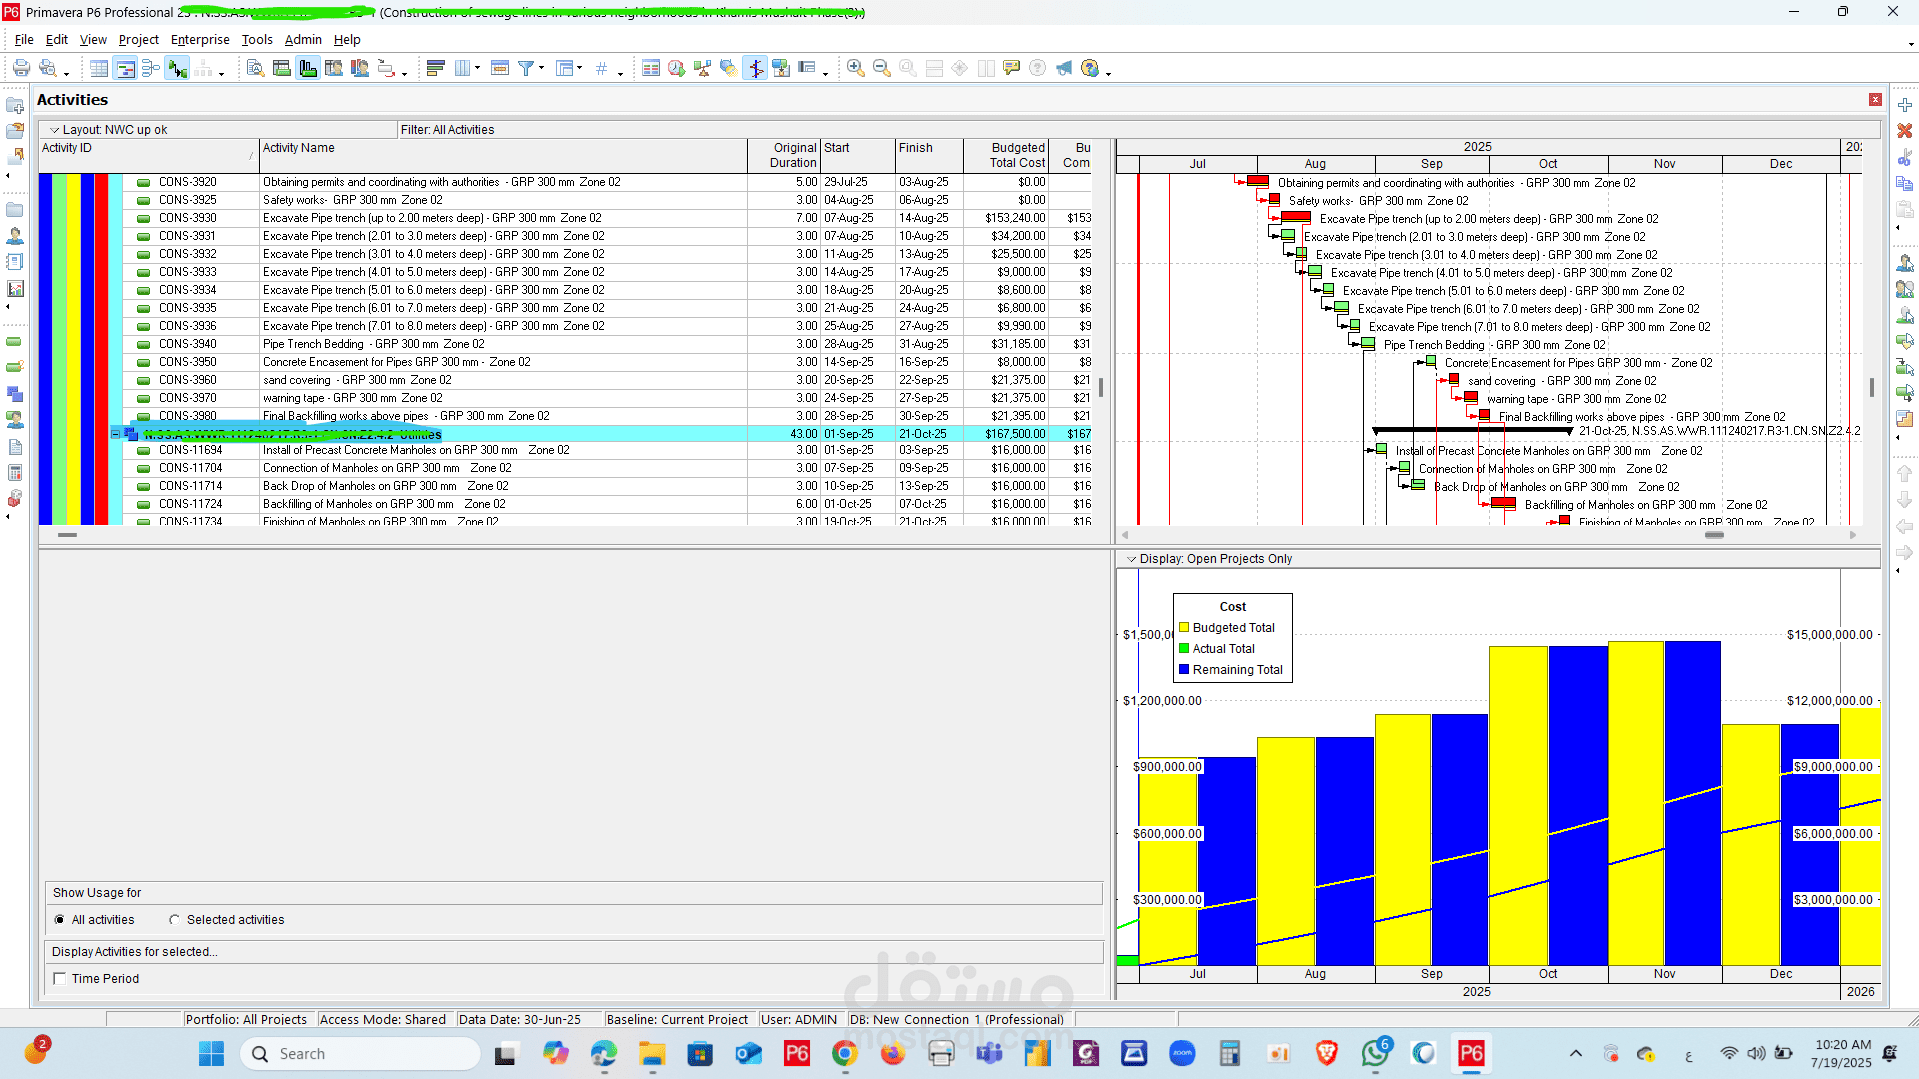Open dropdown arrow next to Filter icon
This screenshot has width=1919, height=1079.
point(542,68)
